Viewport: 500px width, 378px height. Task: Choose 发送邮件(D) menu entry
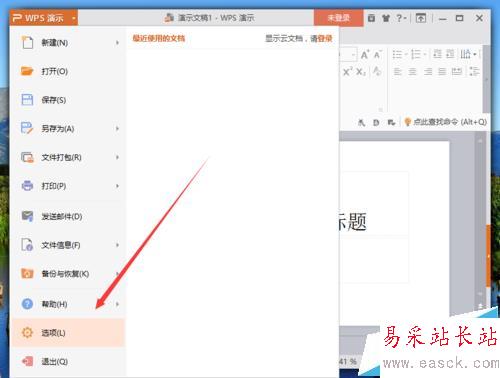pos(68,216)
